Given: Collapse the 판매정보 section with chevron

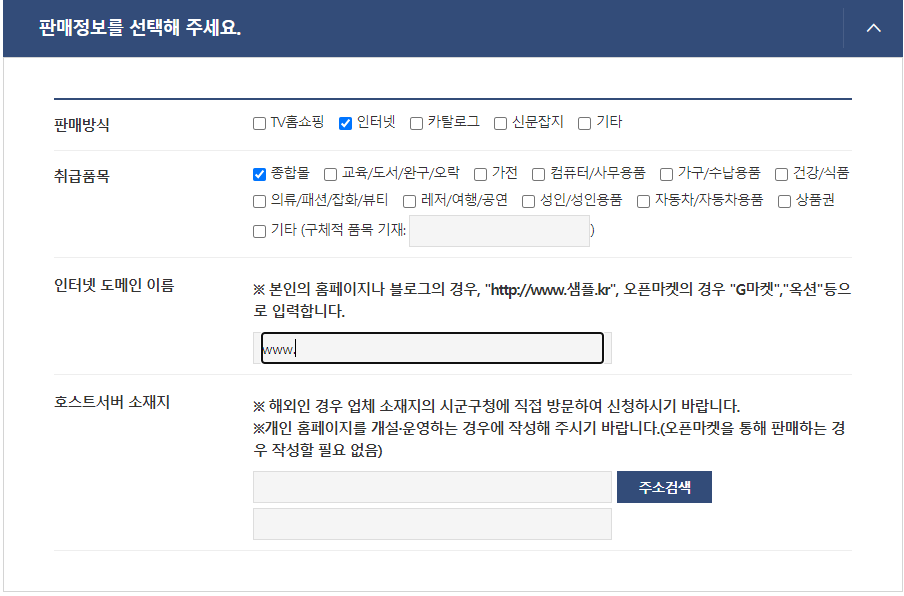Looking at the screenshot, I should 873,28.
